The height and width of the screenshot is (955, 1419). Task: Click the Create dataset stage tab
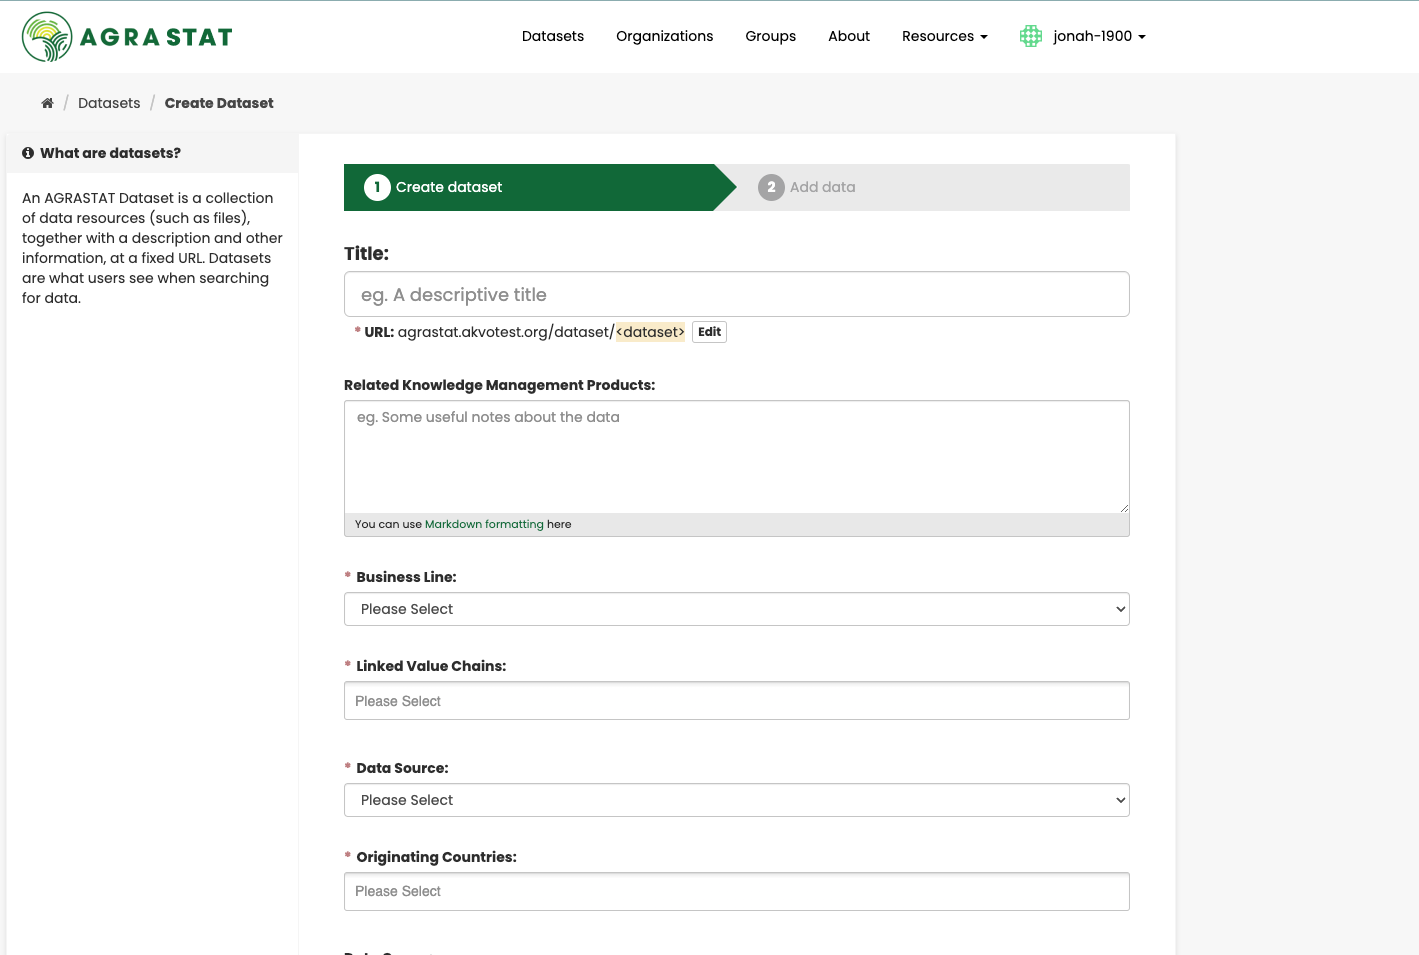coord(540,187)
